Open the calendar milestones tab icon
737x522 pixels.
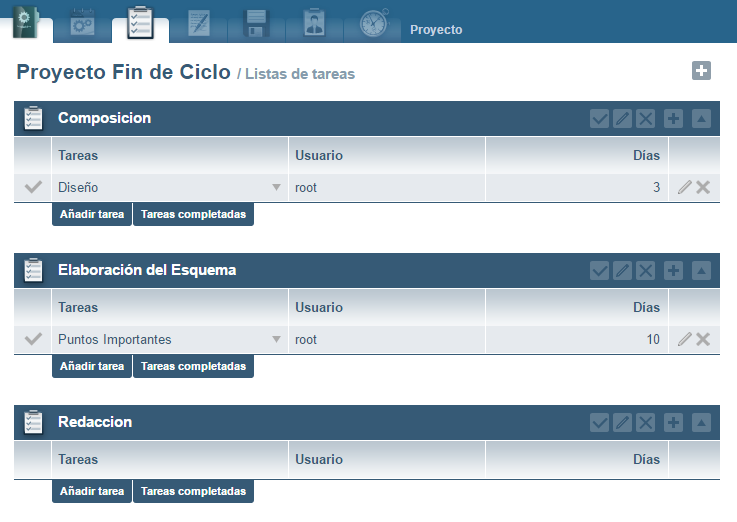pyautogui.click(x=82, y=23)
